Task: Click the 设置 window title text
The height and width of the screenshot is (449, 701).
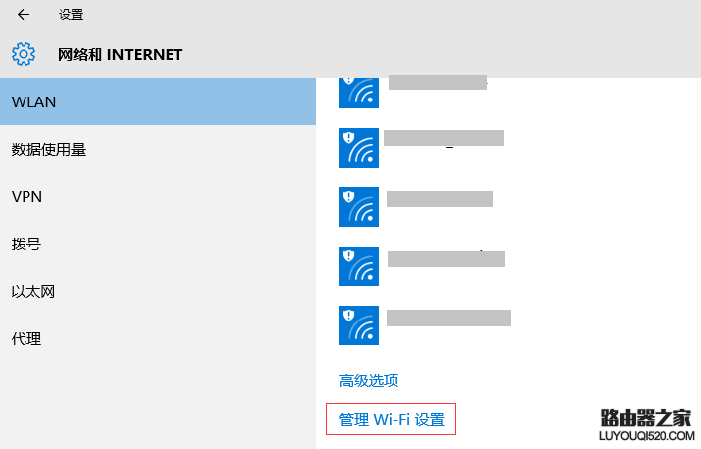Action: coord(71,15)
